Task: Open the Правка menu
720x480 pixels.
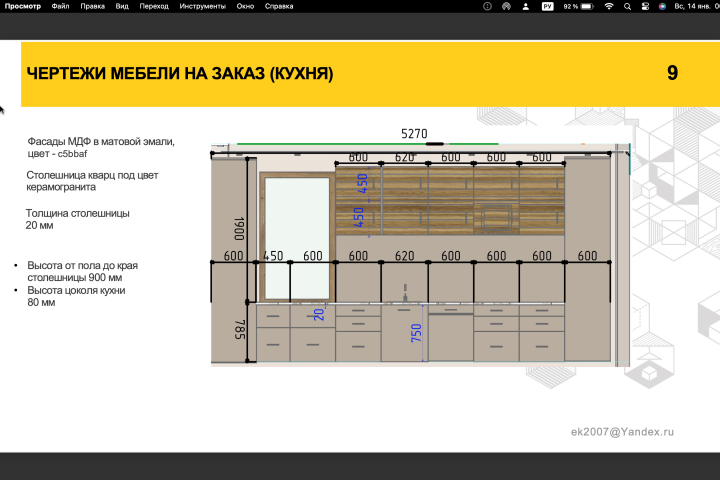Action: point(92,6)
